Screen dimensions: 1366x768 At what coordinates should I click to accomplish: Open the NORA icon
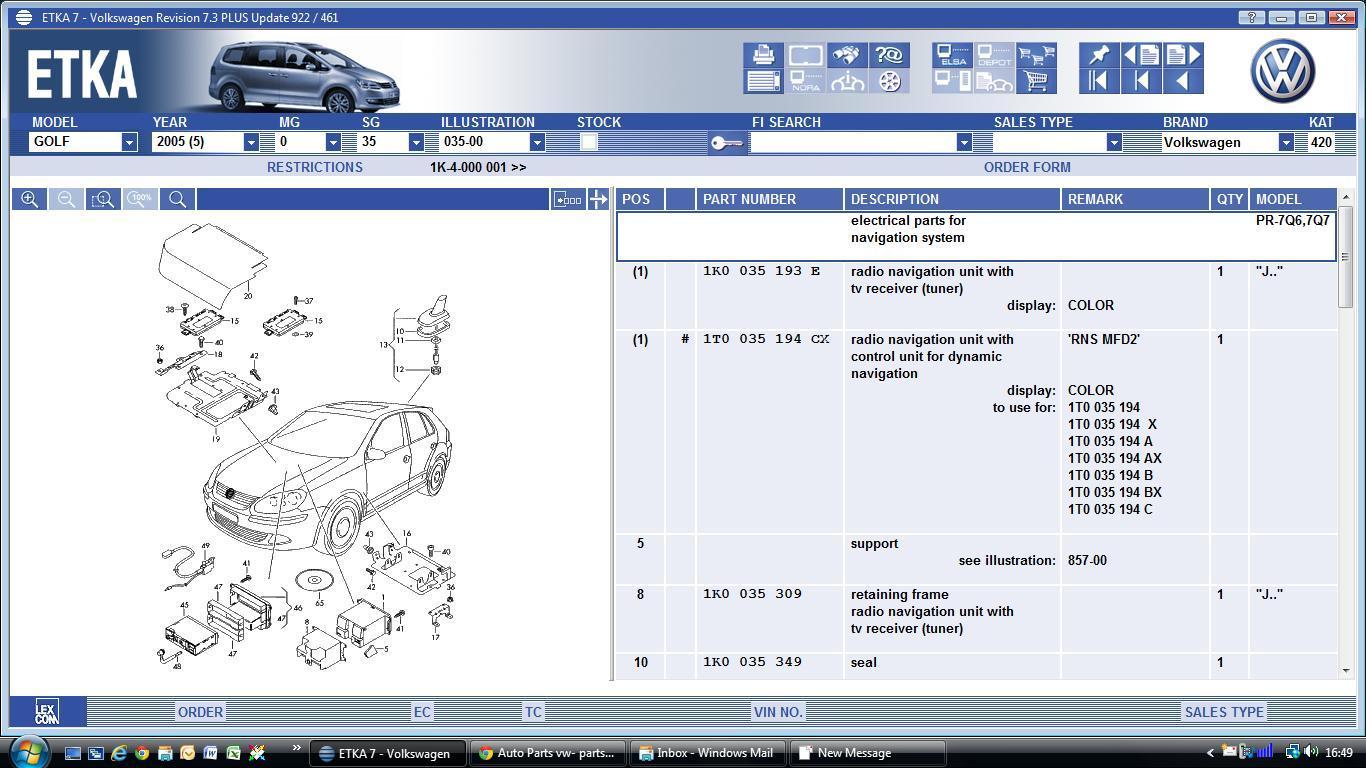tap(805, 82)
